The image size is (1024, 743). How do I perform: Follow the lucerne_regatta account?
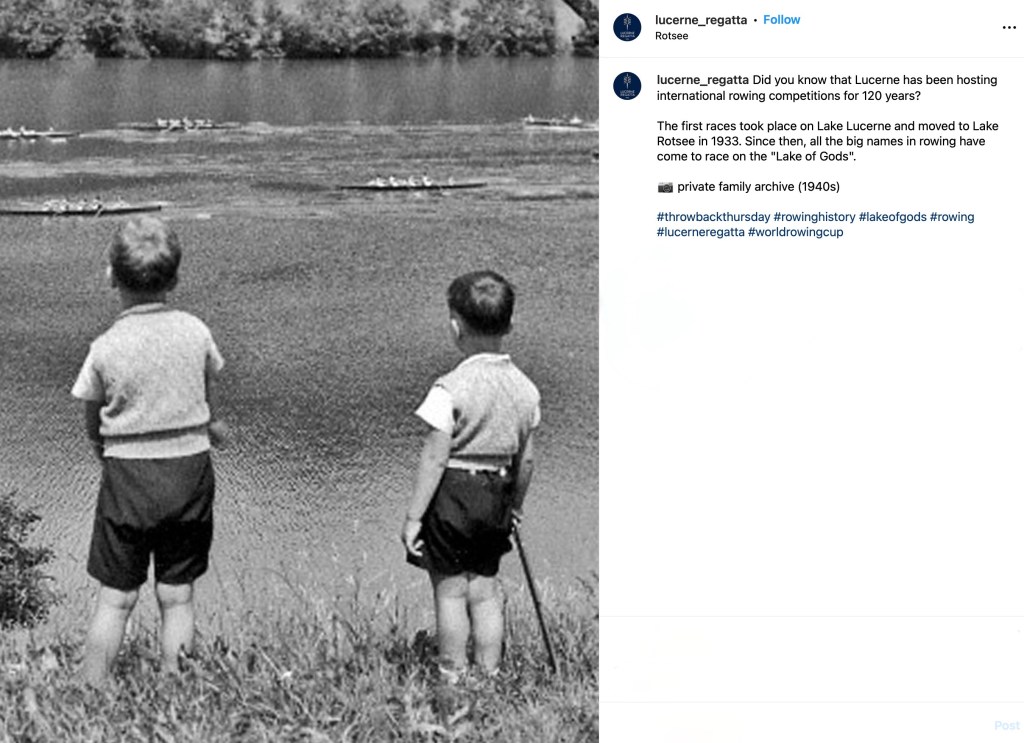[781, 20]
